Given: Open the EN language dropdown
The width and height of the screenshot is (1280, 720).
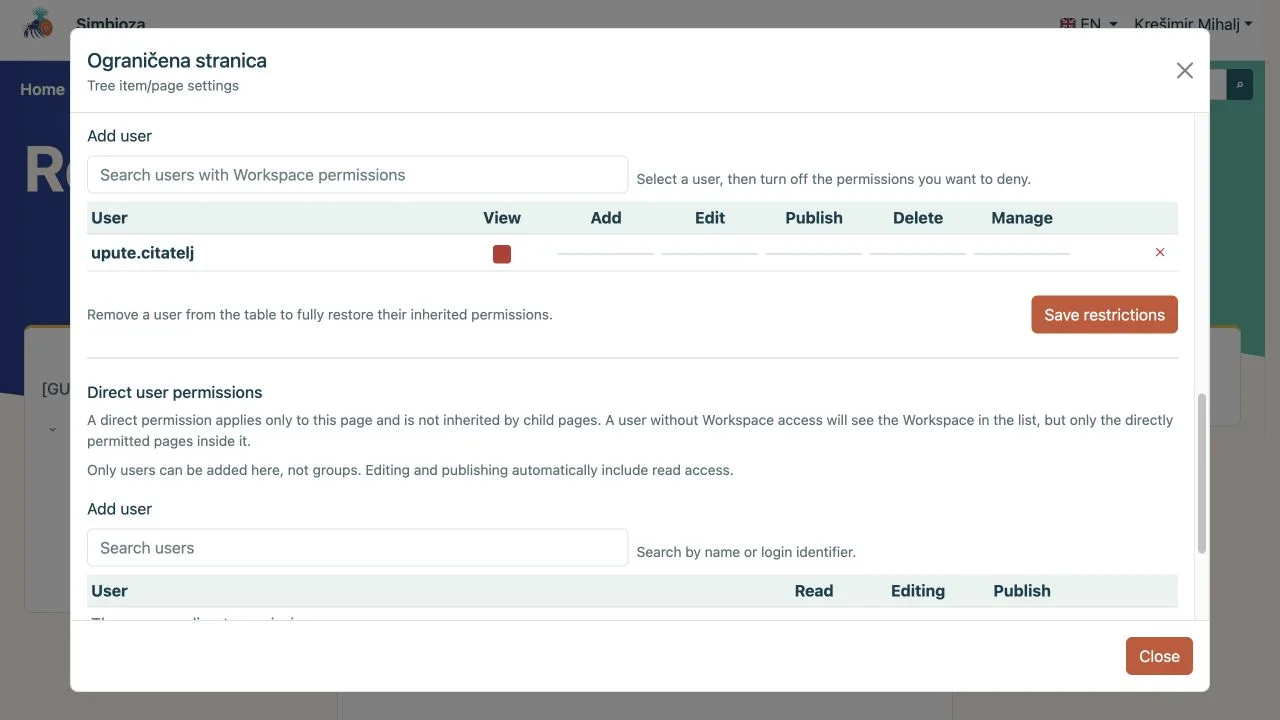Looking at the screenshot, I should pos(1089,24).
